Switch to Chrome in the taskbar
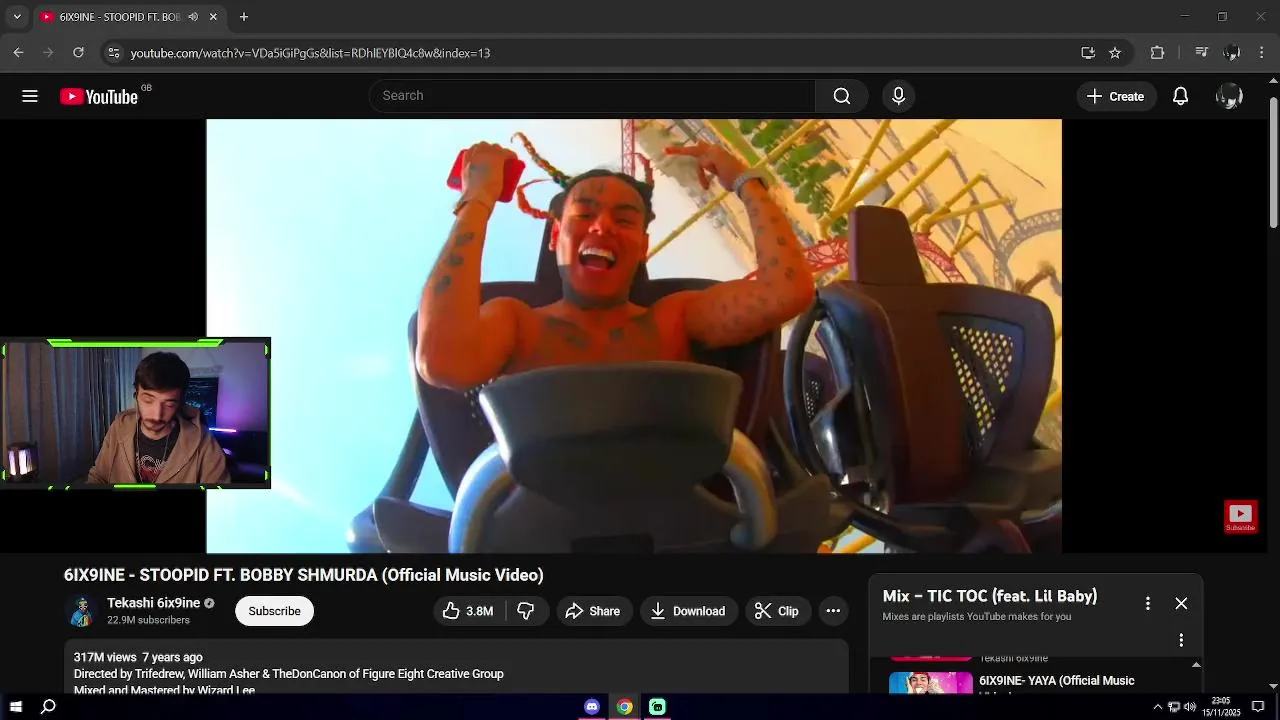 coord(624,707)
